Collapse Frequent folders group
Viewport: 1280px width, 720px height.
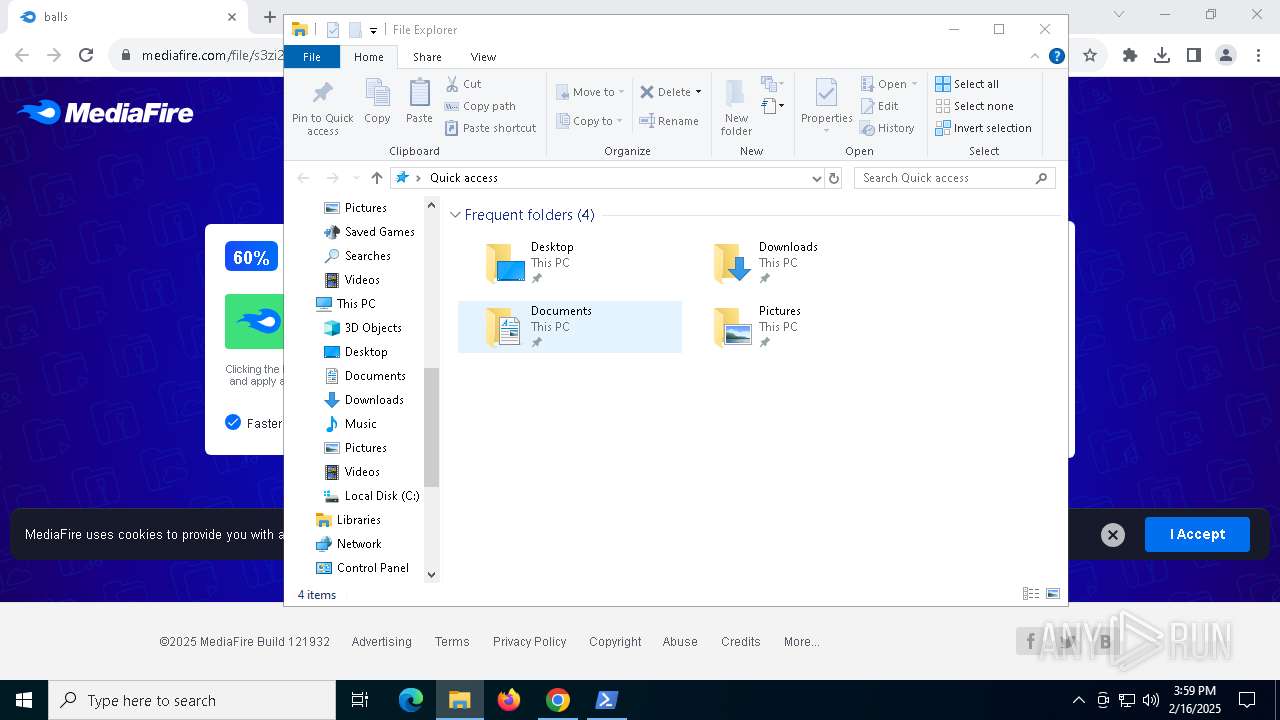point(456,215)
